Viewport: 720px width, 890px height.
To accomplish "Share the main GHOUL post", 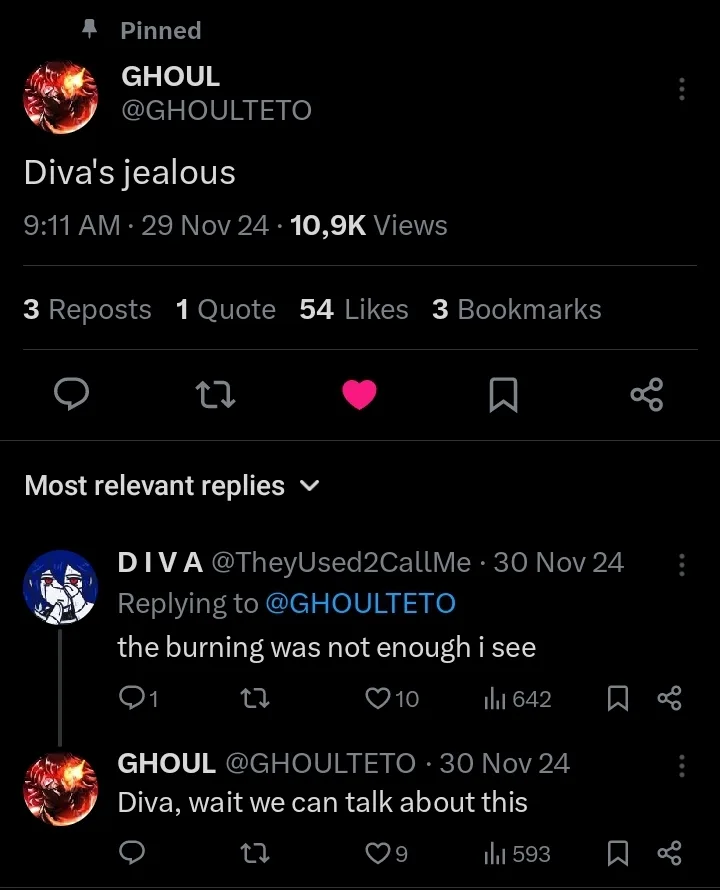I will click(x=647, y=396).
